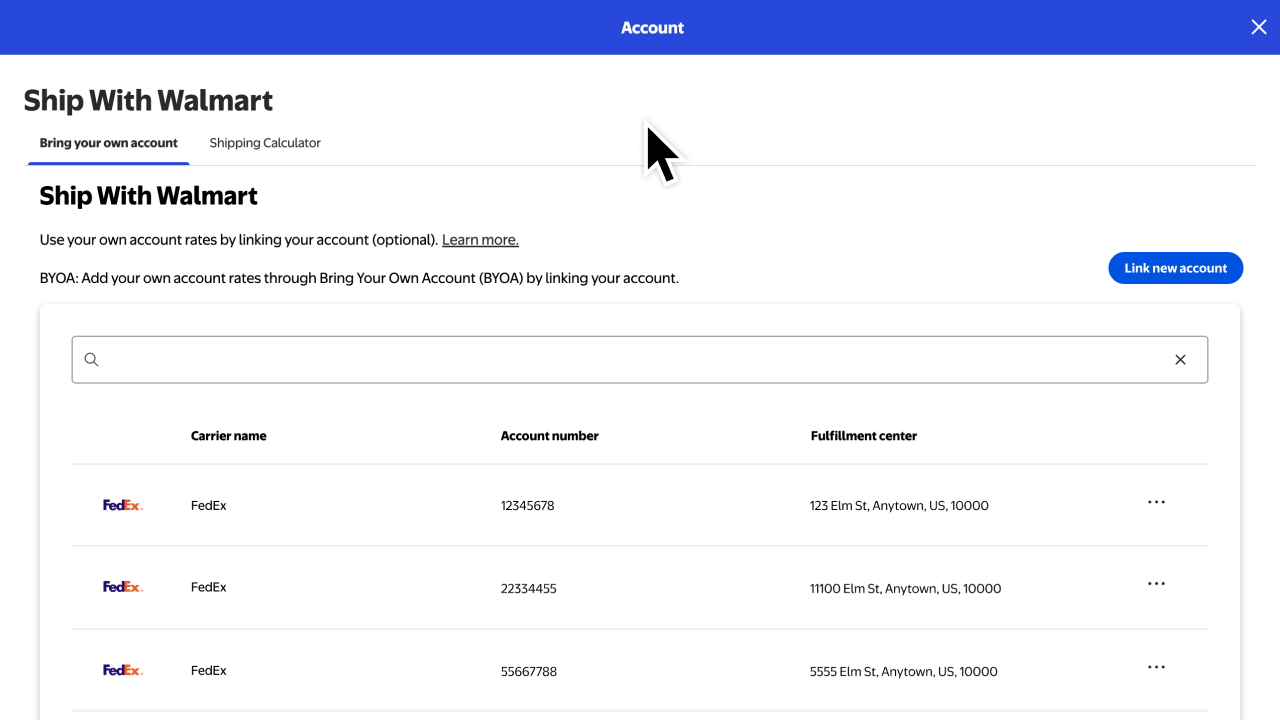
Task: Click the FedEx logo beside account 55667788
Action: 122,670
